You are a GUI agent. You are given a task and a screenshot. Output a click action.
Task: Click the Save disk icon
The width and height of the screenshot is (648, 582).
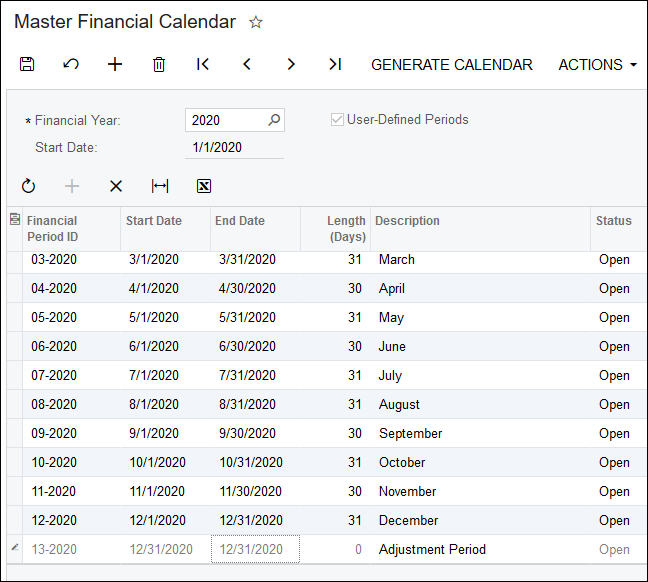[x=27, y=64]
